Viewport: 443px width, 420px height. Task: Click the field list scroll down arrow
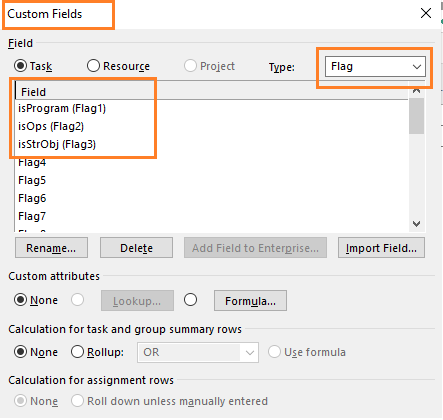pos(416,224)
